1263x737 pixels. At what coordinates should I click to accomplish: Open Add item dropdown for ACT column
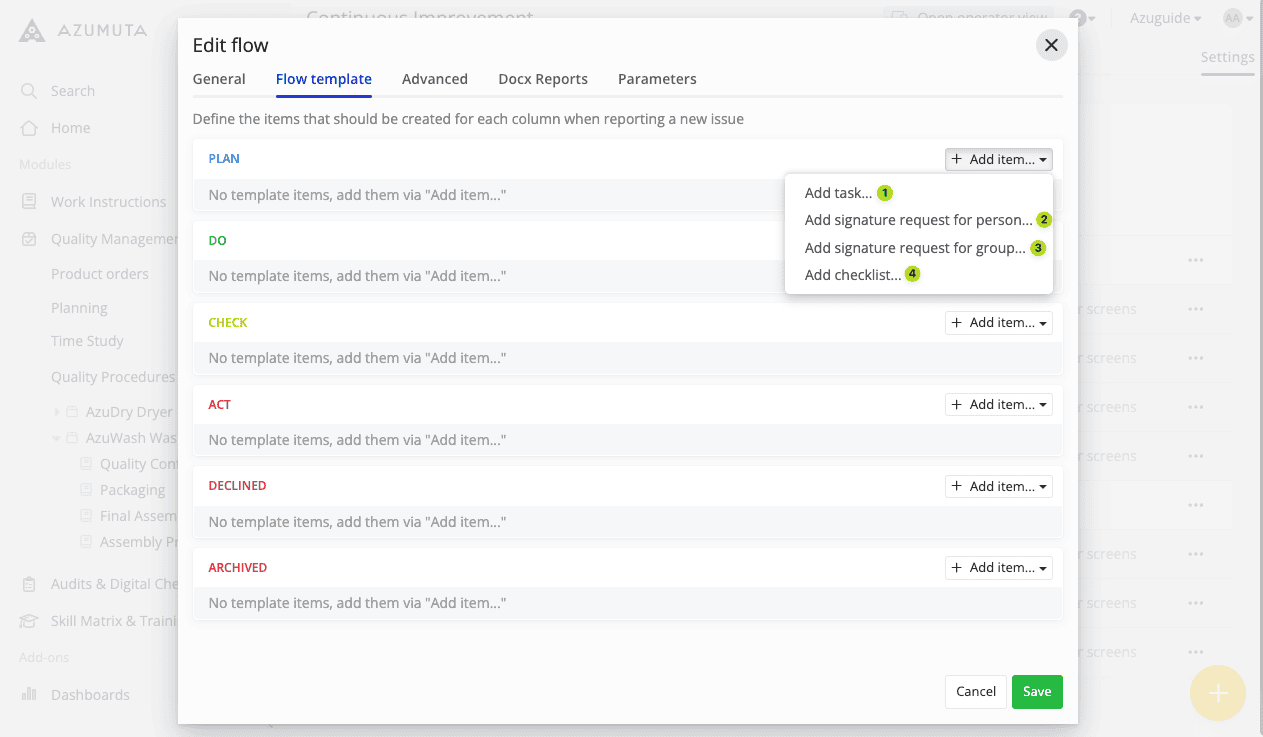998,405
